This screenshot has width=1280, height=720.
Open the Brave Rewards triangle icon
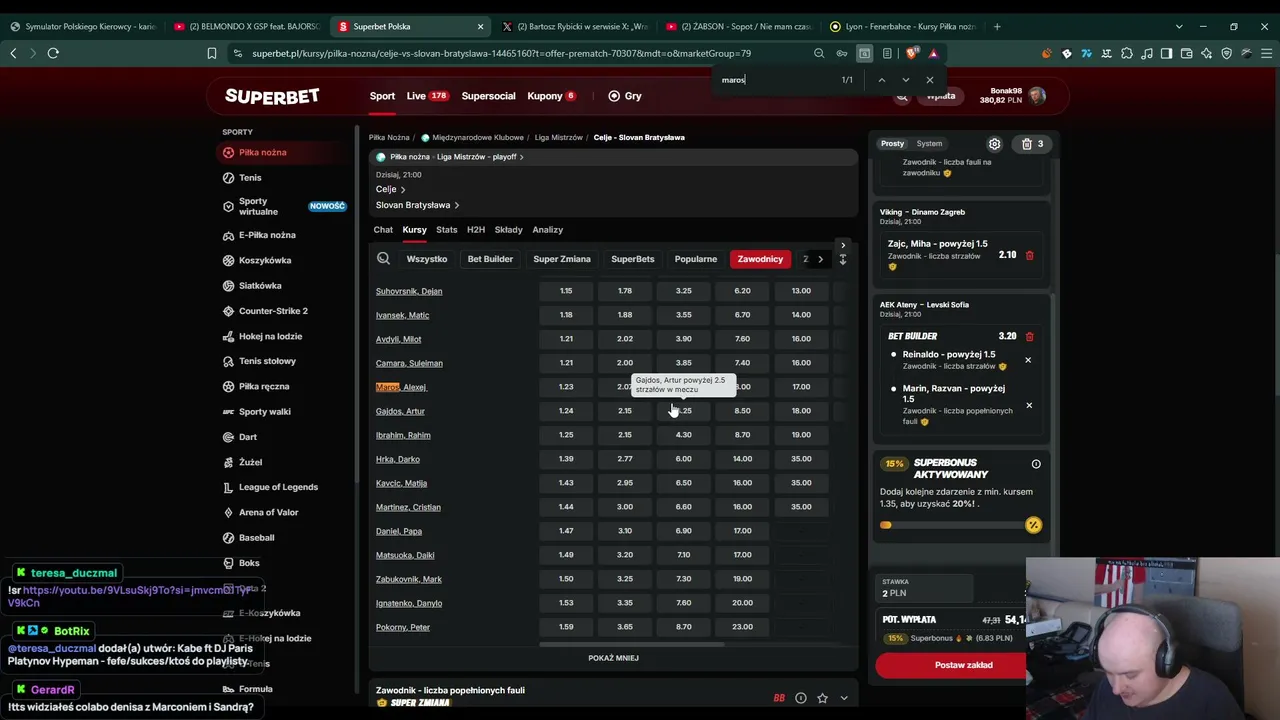(x=933, y=53)
